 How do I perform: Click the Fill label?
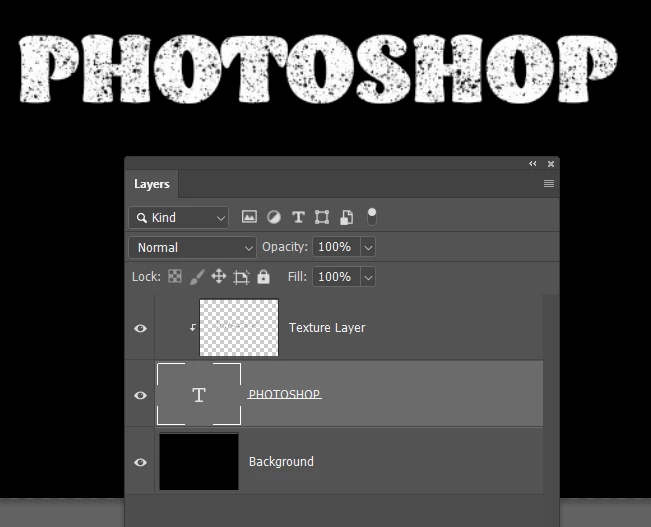pyautogui.click(x=297, y=277)
